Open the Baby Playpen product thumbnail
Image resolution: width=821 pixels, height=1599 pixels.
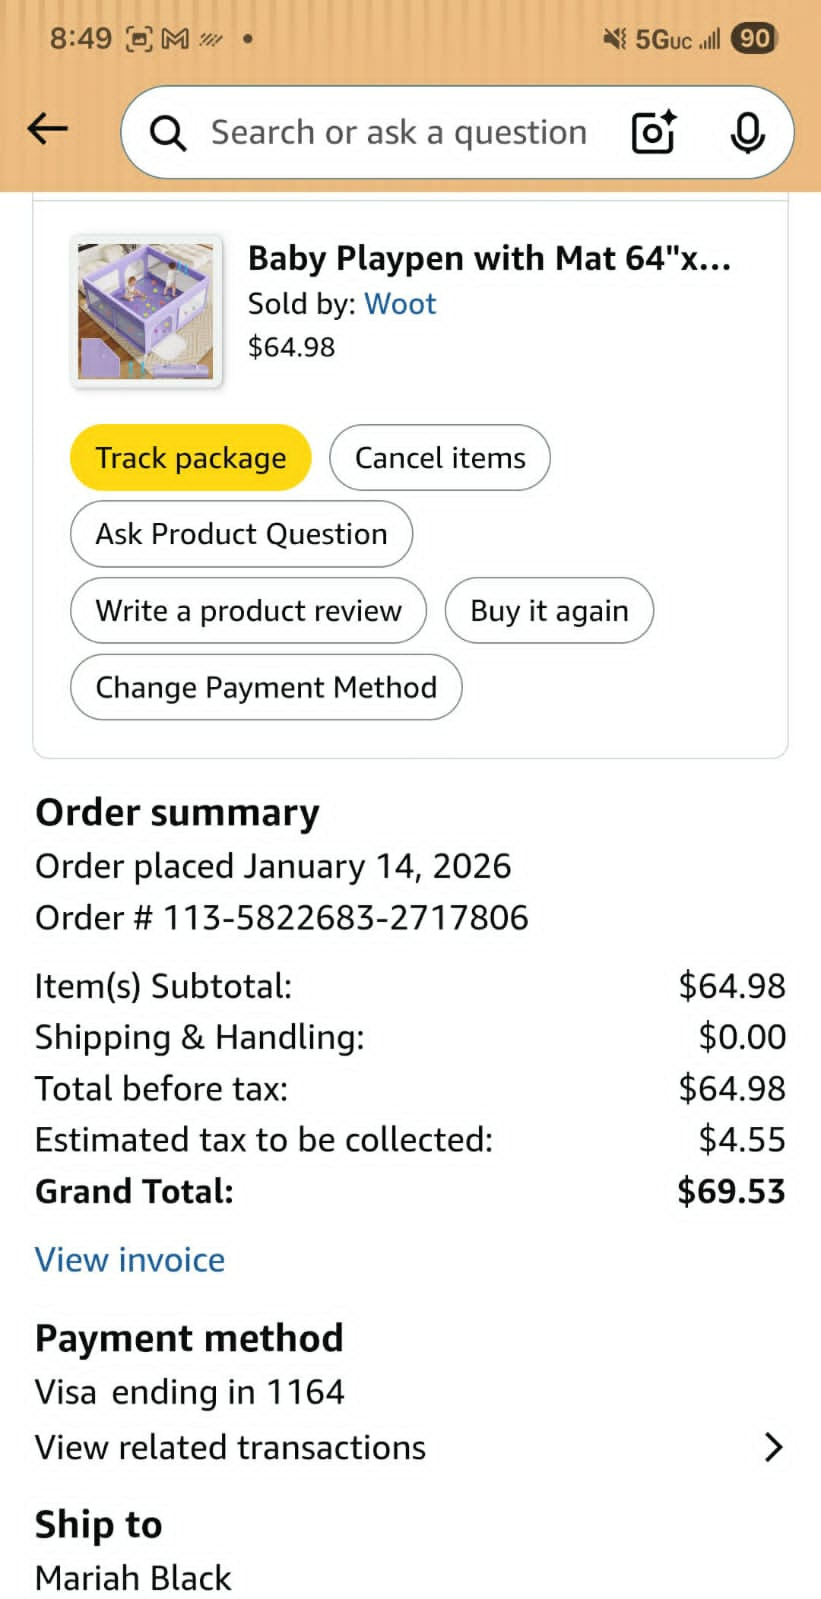point(146,312)
